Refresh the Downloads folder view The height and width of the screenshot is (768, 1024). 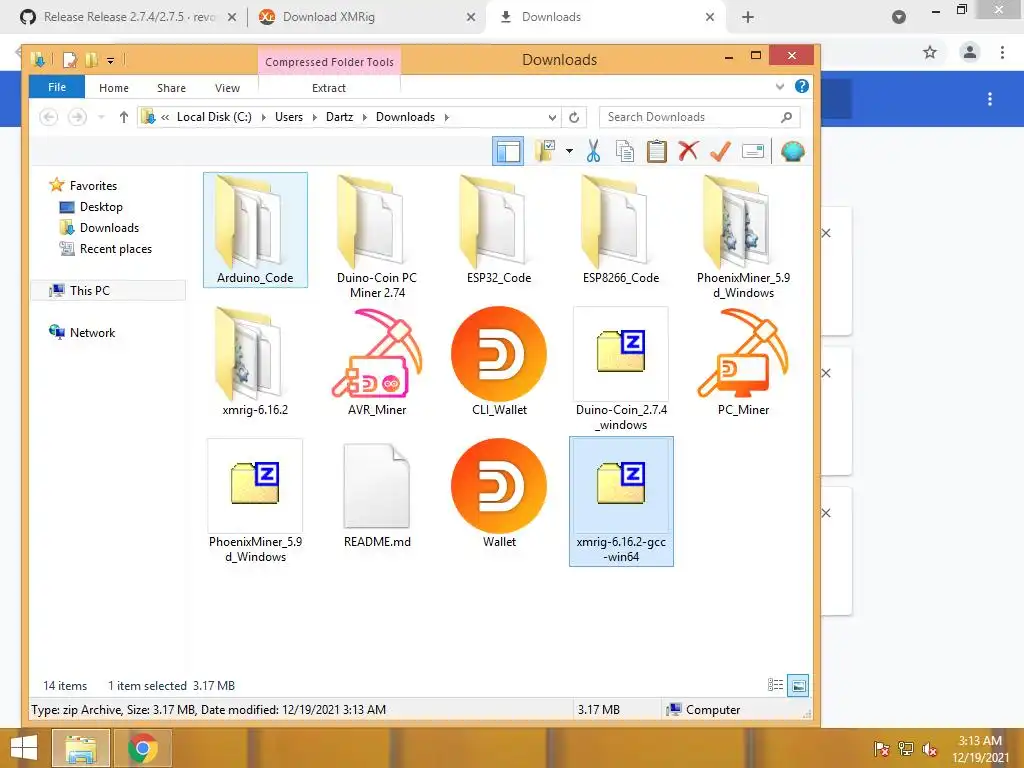(574, 118)
